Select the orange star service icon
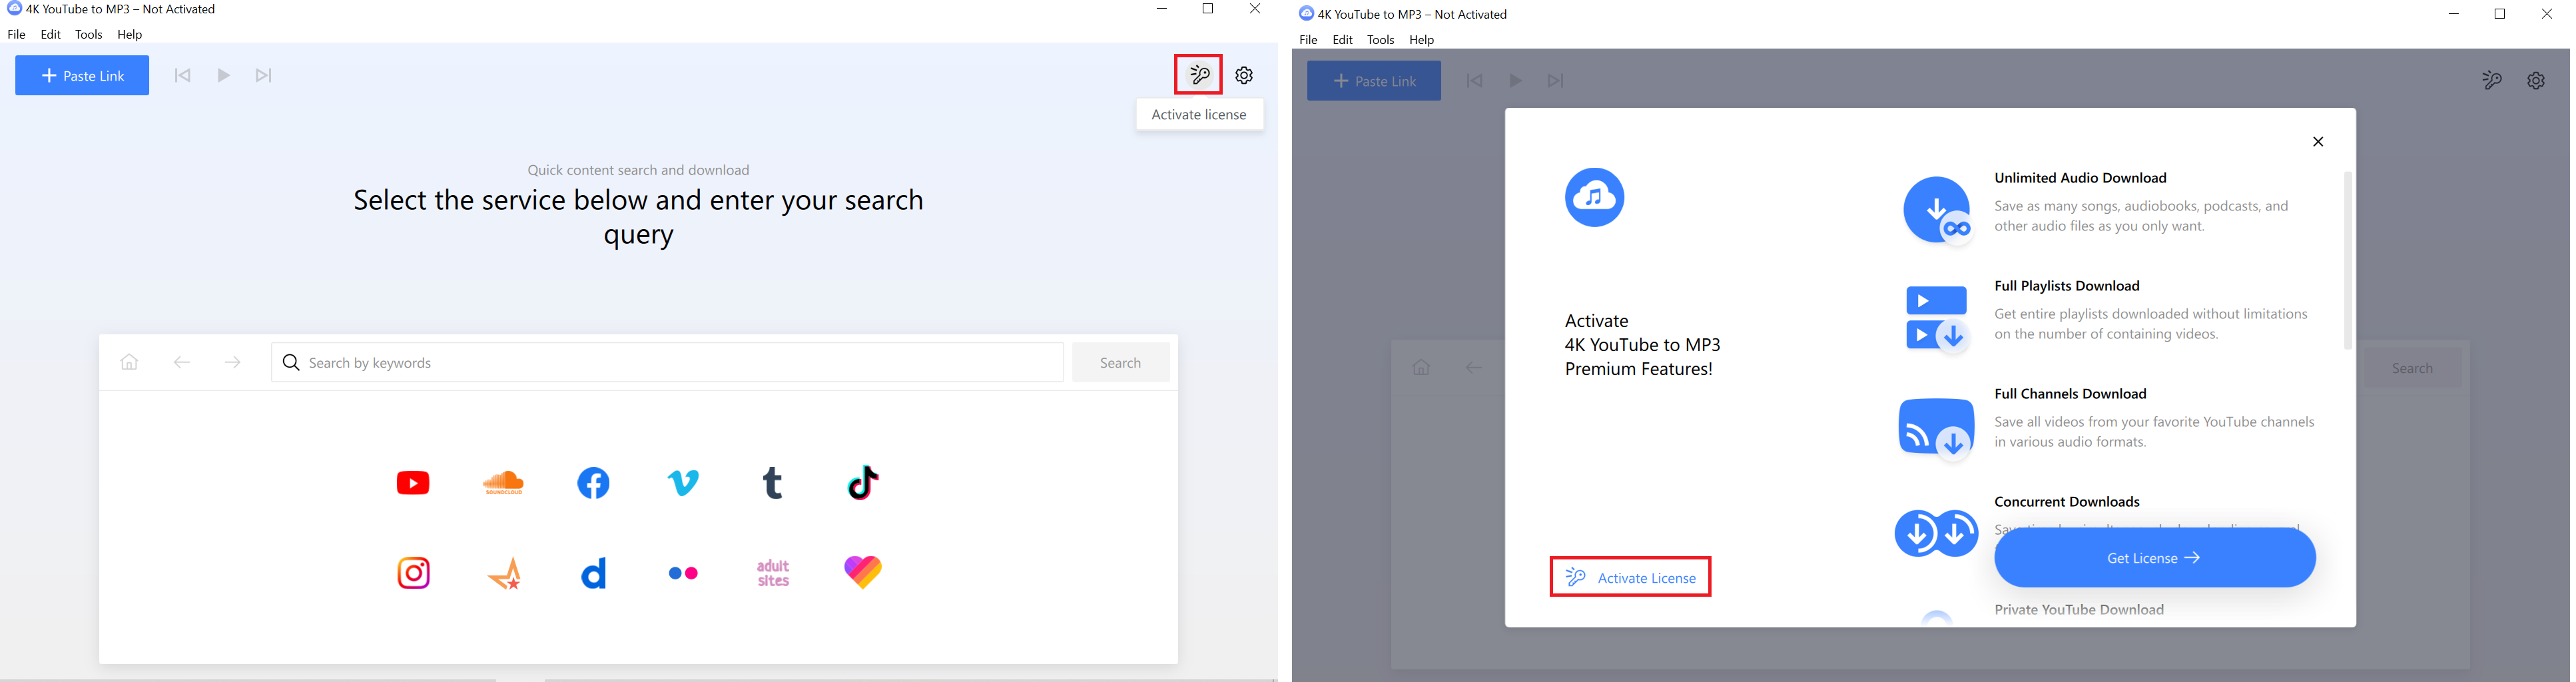 506,573
